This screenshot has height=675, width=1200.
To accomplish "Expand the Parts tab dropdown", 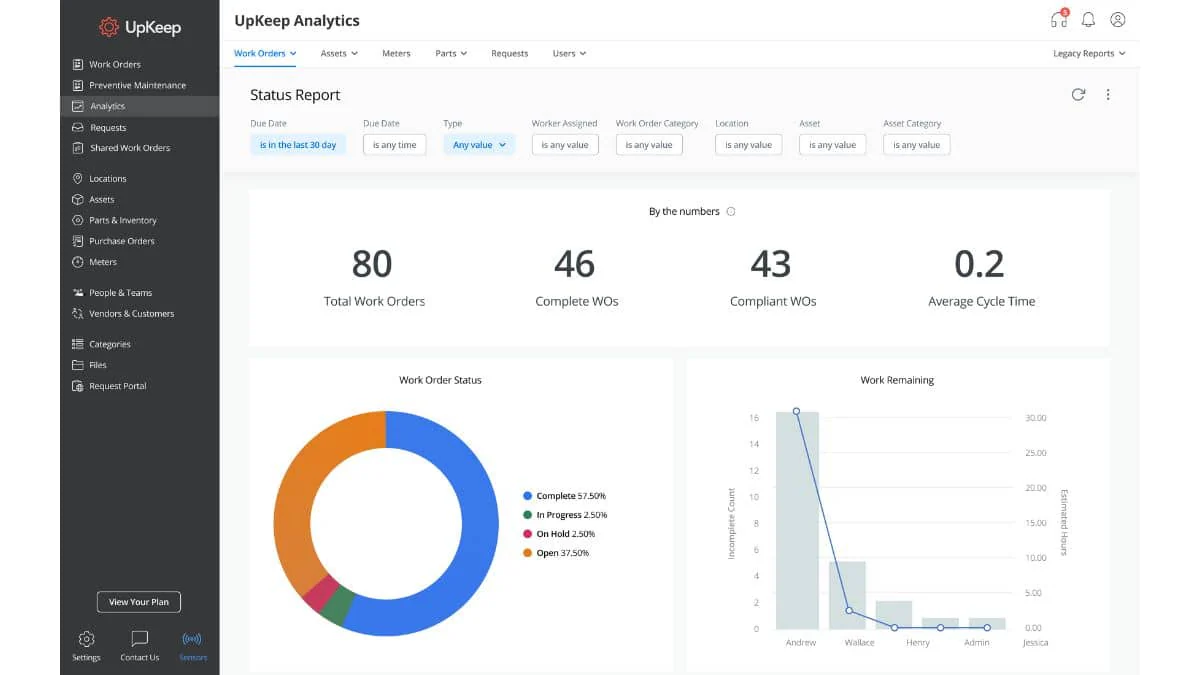I will pyautogui.click(x=451, y=53).
